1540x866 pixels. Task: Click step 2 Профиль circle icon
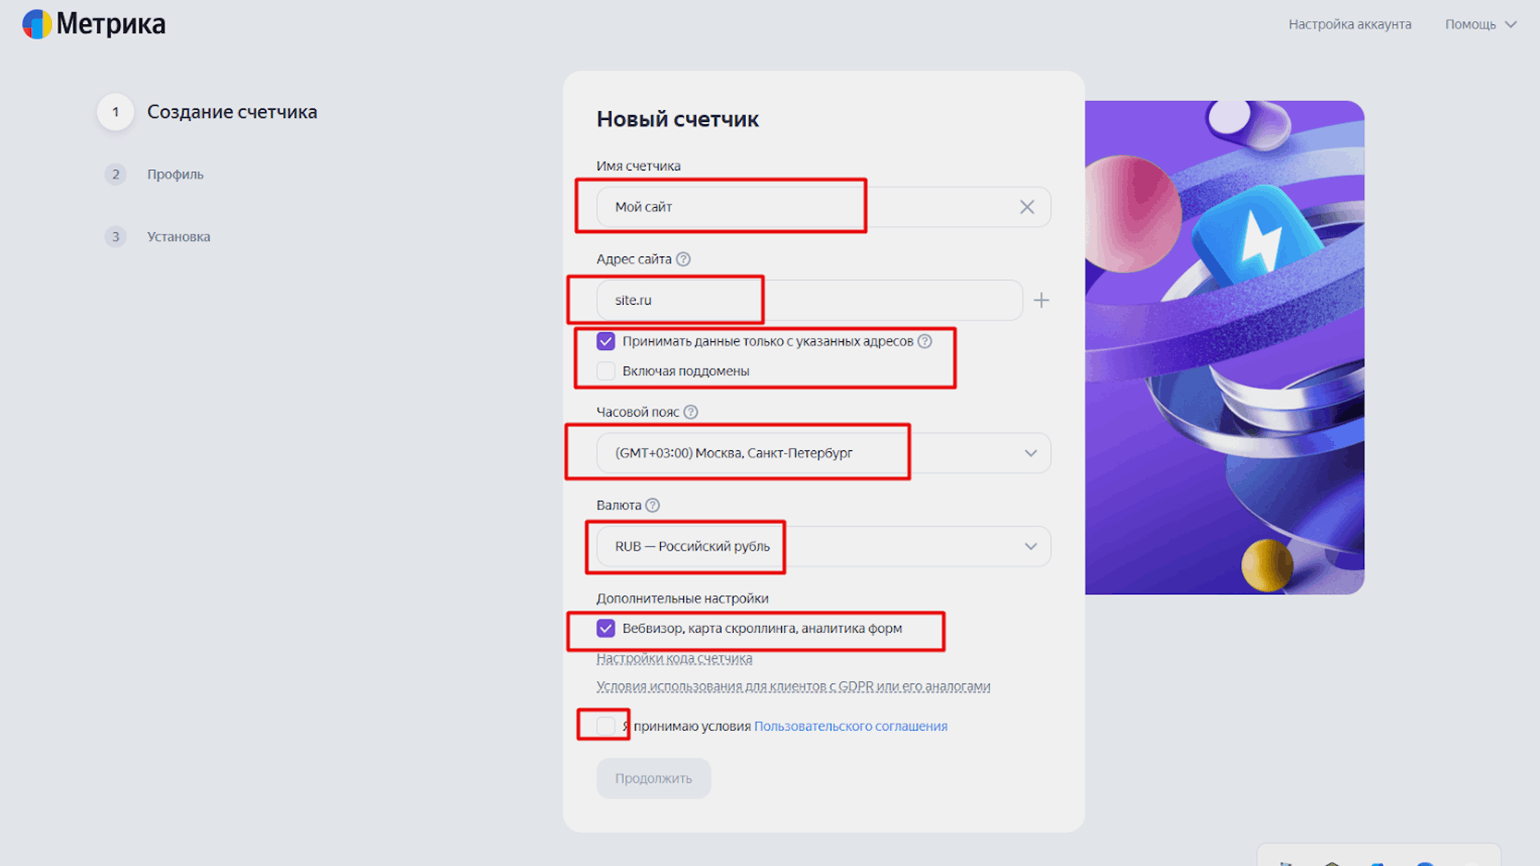coord(116,174)
